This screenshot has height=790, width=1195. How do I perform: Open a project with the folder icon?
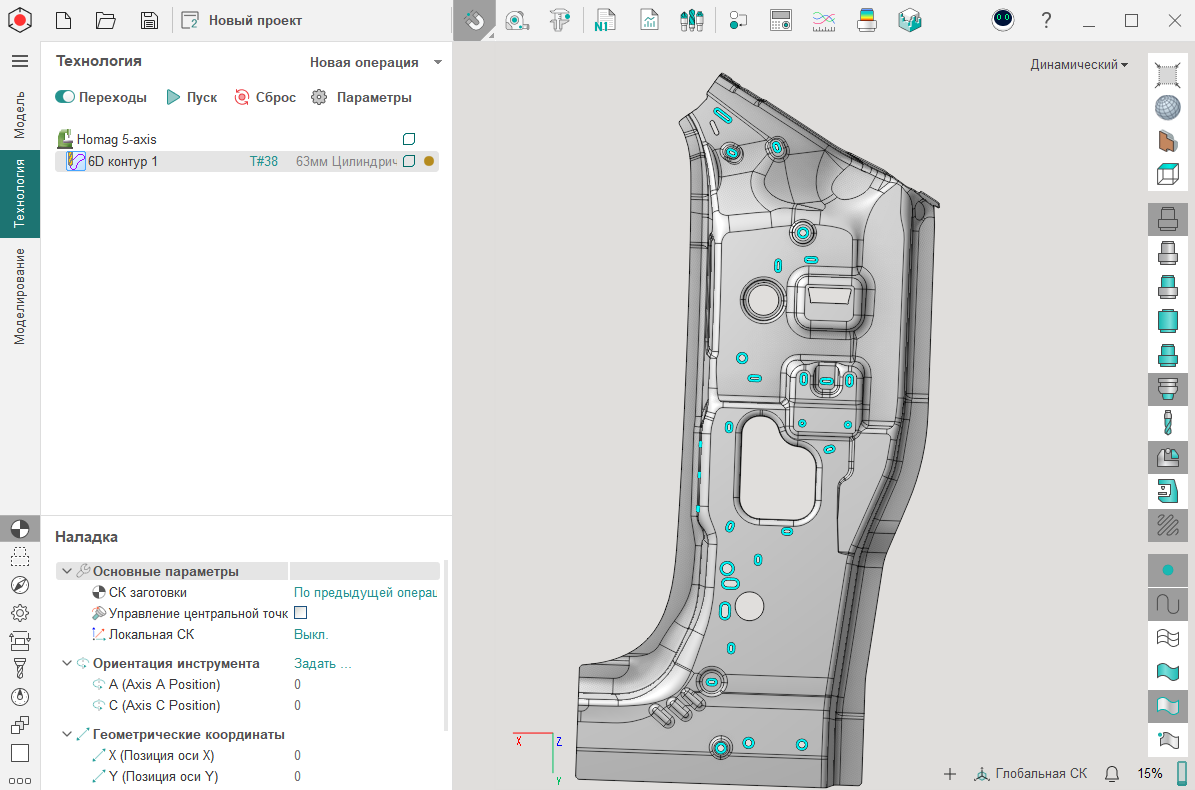tap(106, 20)
